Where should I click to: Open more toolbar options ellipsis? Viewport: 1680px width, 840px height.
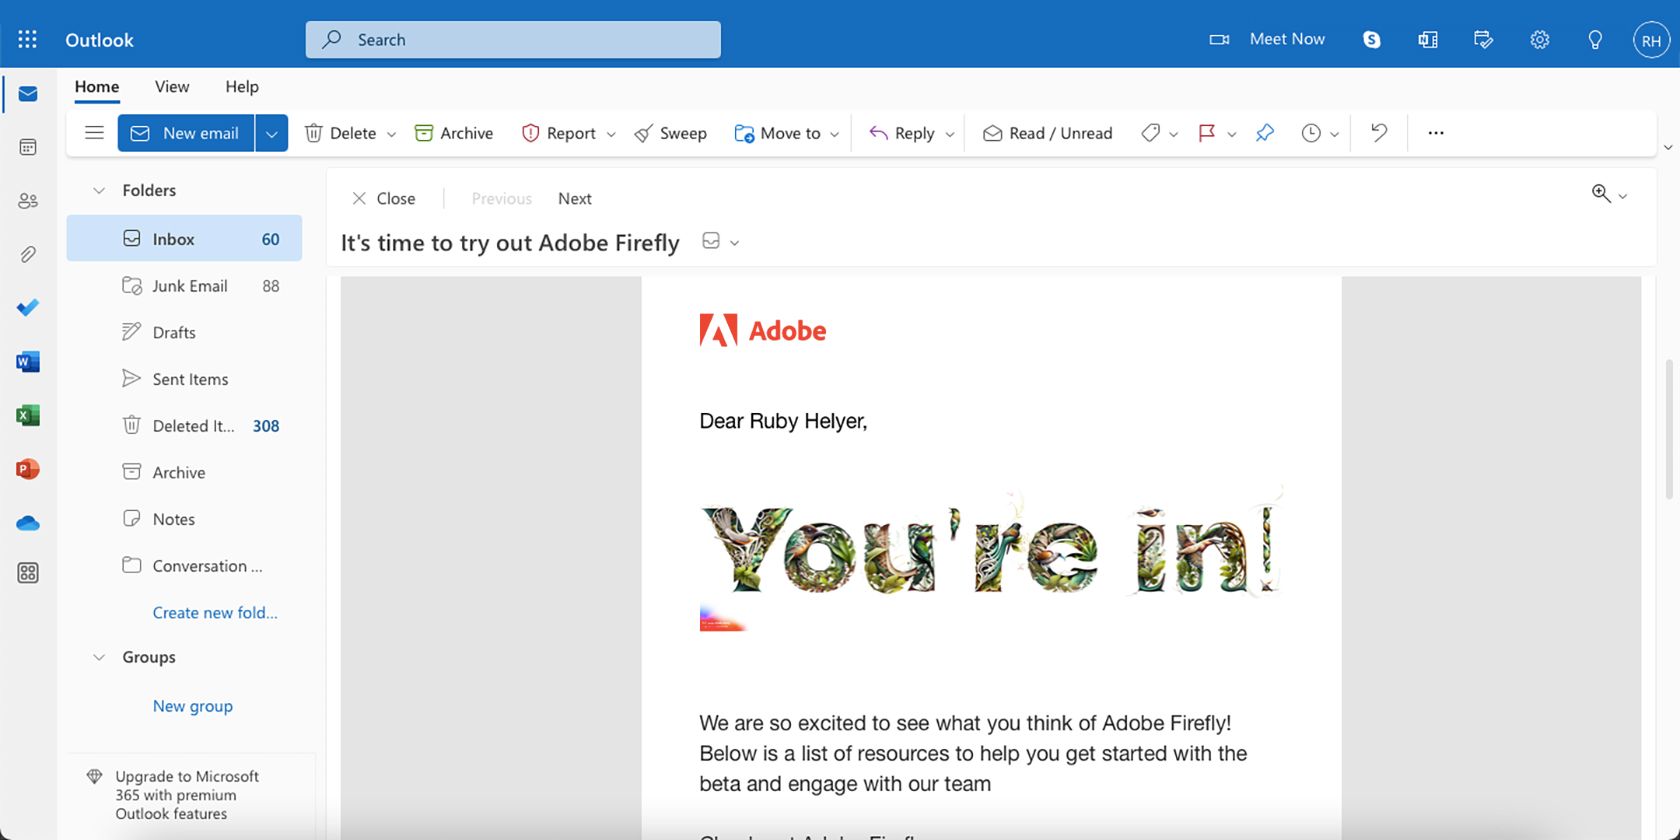[x=1436, y=133]
